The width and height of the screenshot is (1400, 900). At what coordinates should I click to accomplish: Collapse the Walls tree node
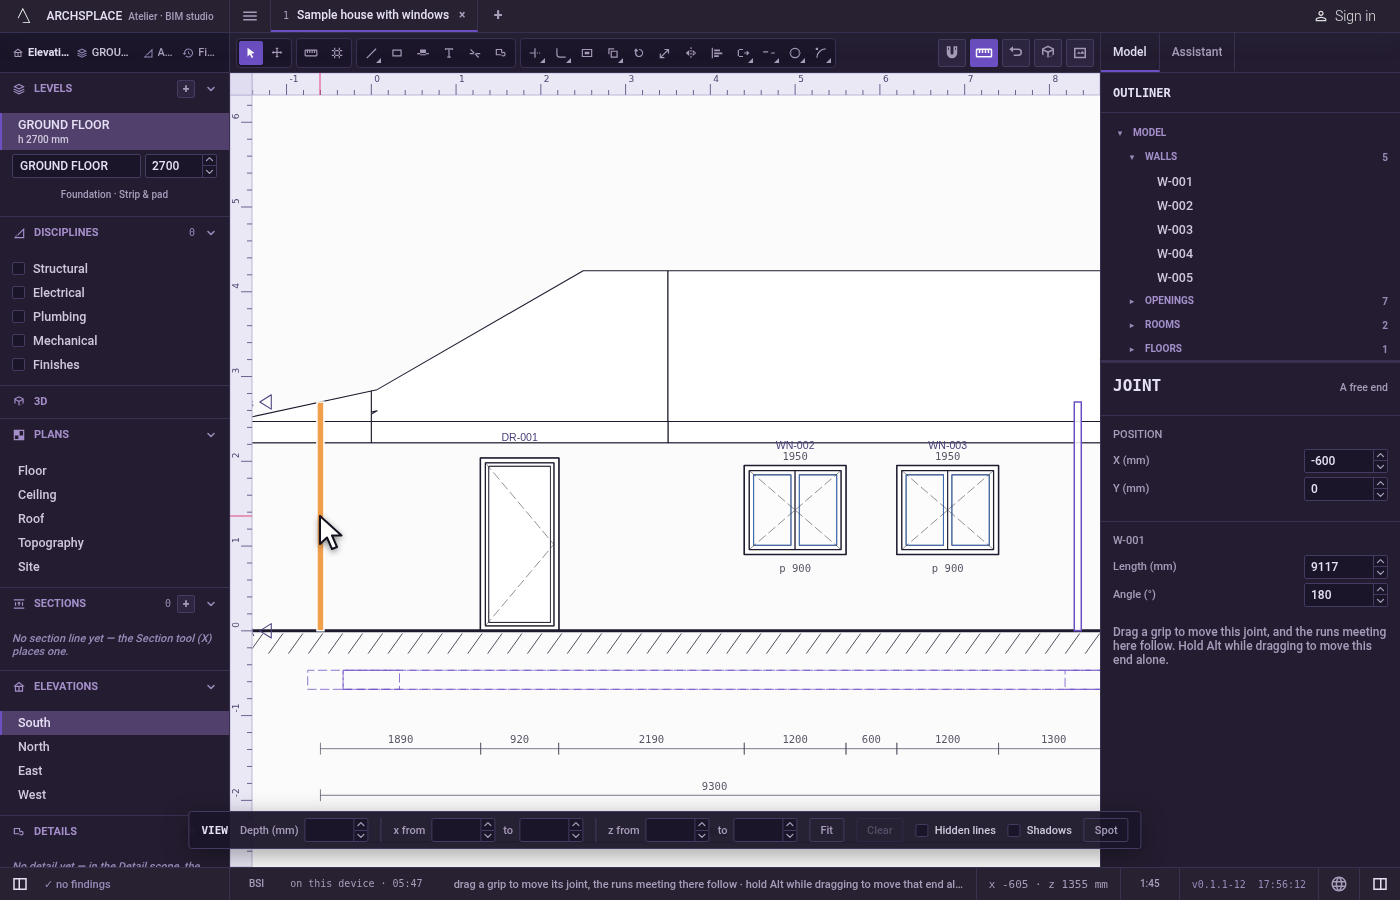pos(1132,157)
